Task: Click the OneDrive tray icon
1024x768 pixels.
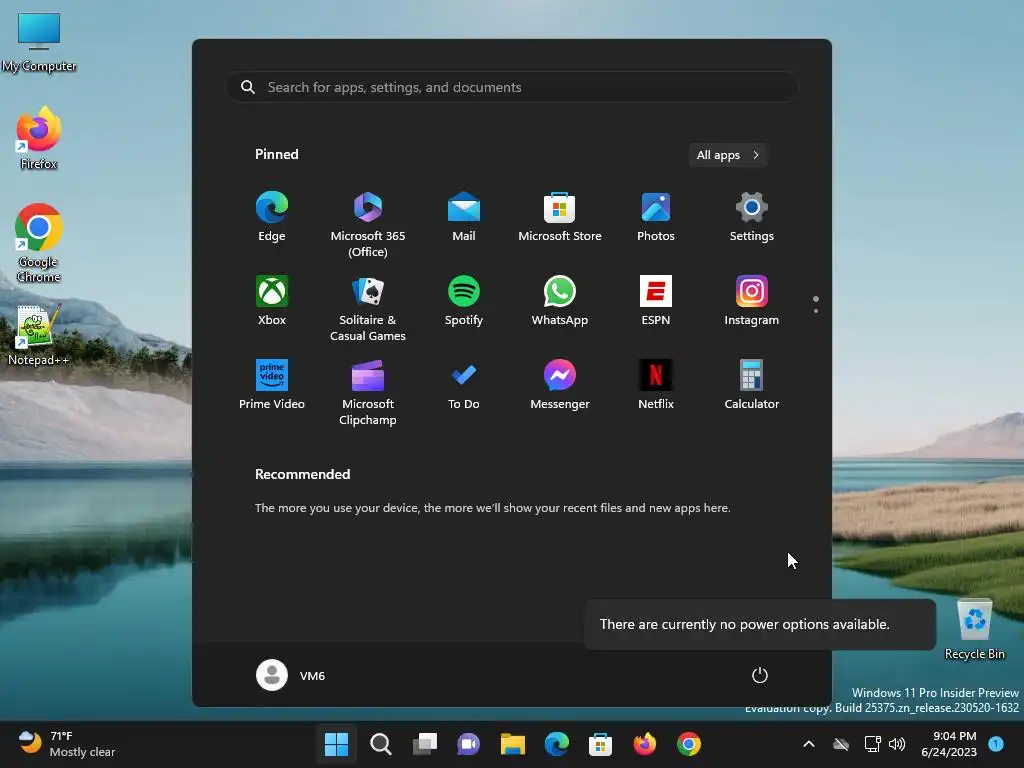Action: coord(841,744)
